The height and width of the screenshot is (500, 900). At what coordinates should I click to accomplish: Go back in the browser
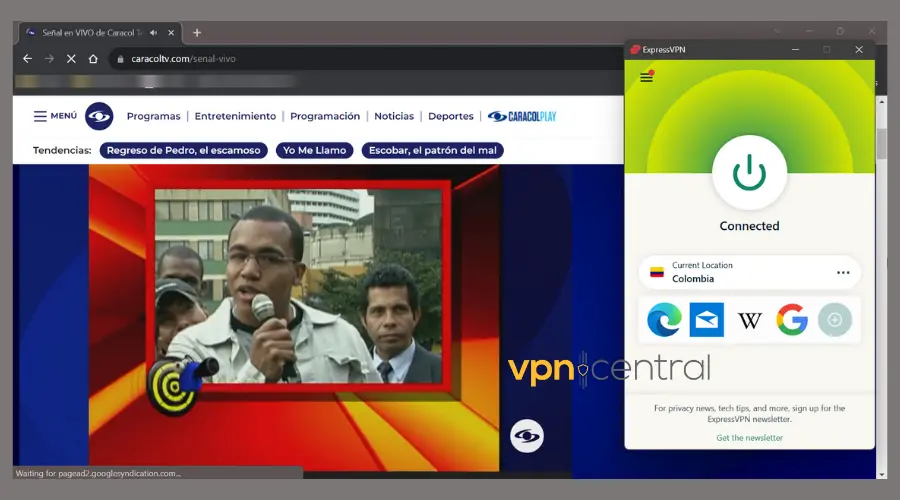pos(27,59)
